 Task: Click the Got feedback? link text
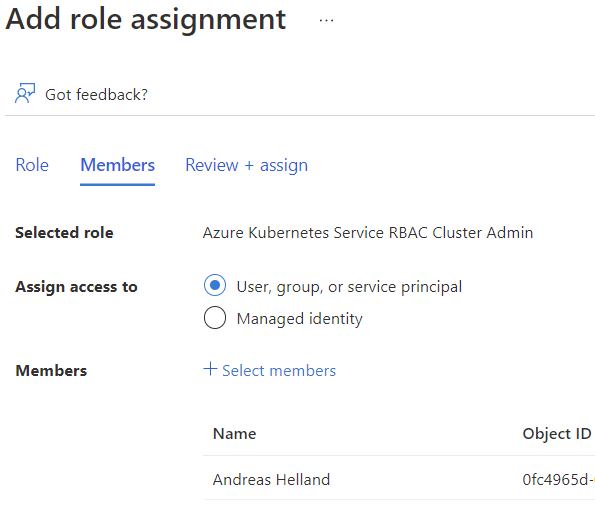click(96, 94)
